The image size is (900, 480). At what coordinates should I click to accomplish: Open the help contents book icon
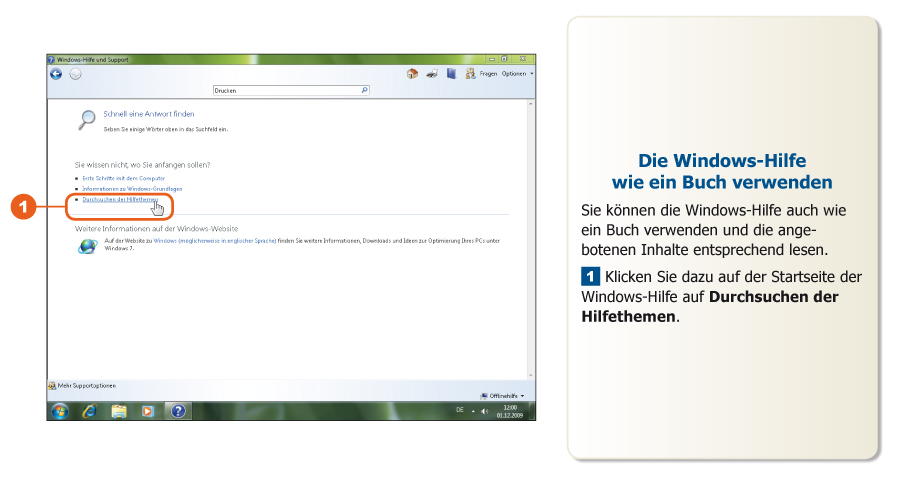(x=451, y=74)
